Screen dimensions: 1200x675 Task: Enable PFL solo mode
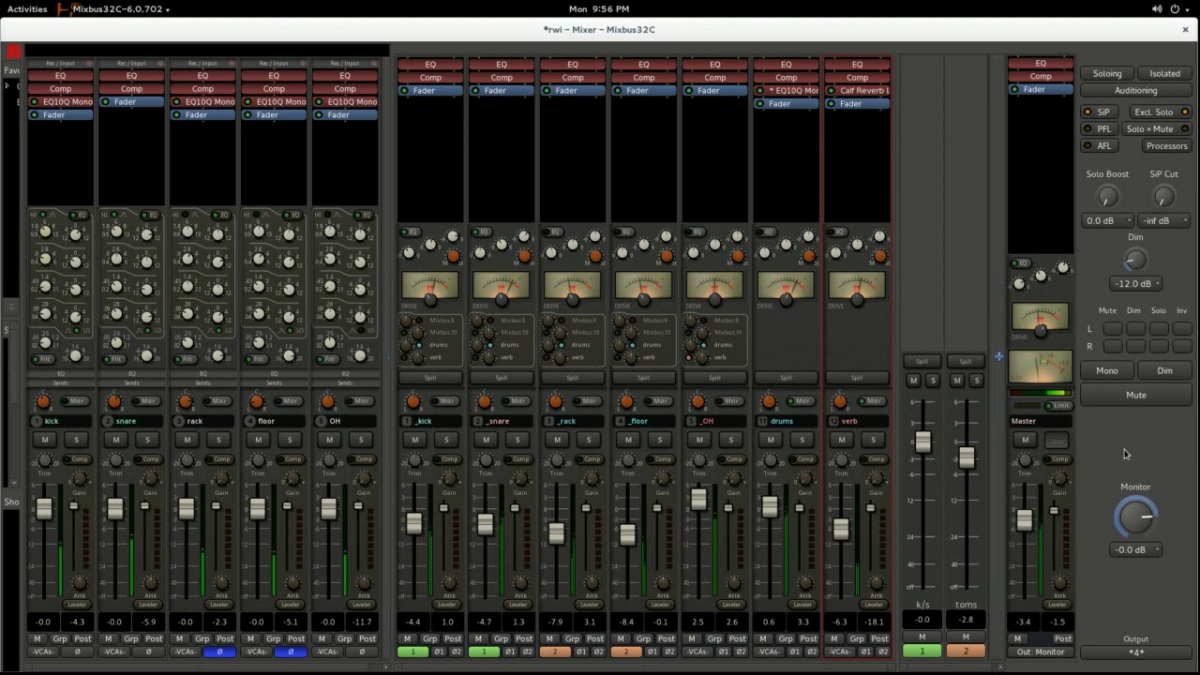pos(1100,129)
